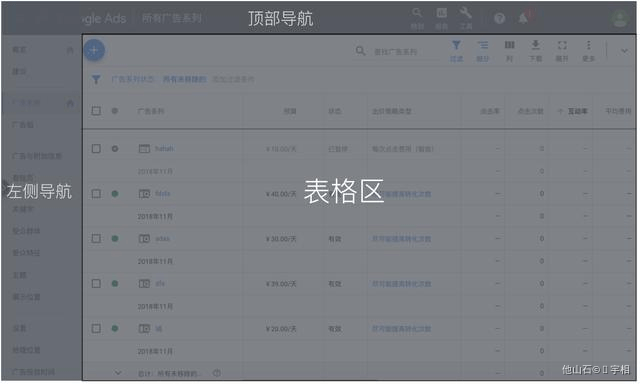Image resolution: width=640 pixels, height=384 pixels.
Task: Click the home icon beside 广告系列 in sidebar
Action: point(70,103)
